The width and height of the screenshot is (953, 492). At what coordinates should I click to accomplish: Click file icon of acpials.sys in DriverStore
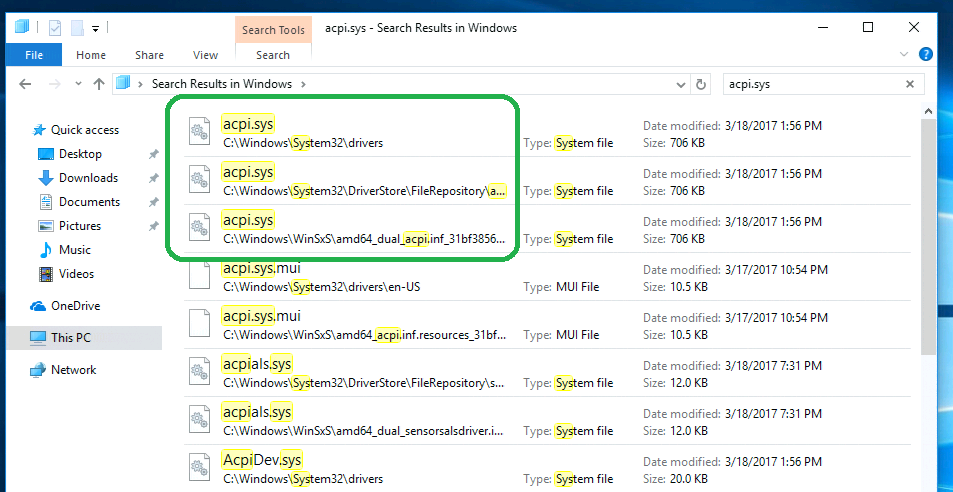coord(199,371)
